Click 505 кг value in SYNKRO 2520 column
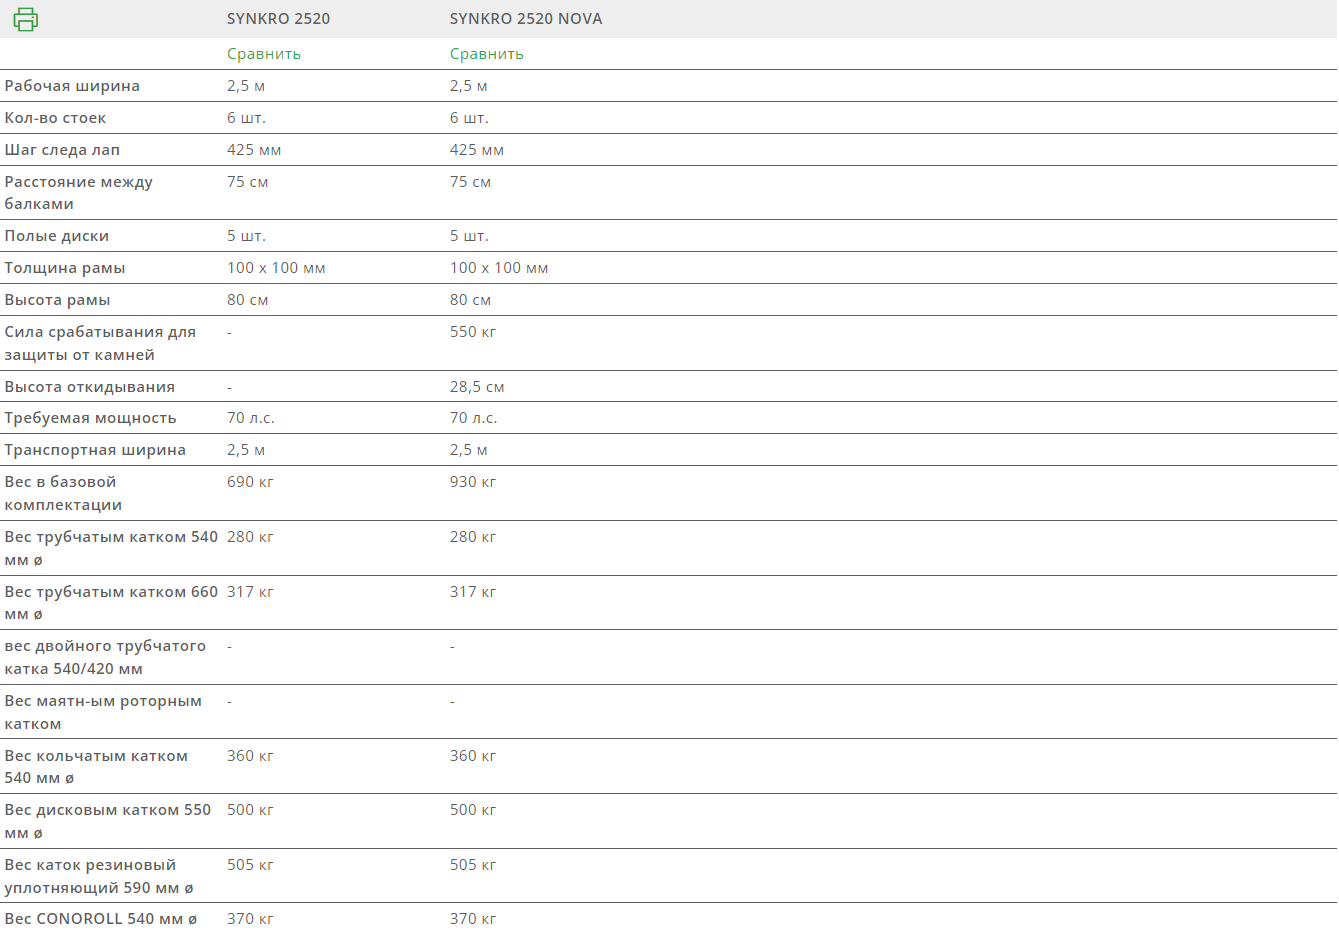 pyautogui.click(x=250, y=865)
